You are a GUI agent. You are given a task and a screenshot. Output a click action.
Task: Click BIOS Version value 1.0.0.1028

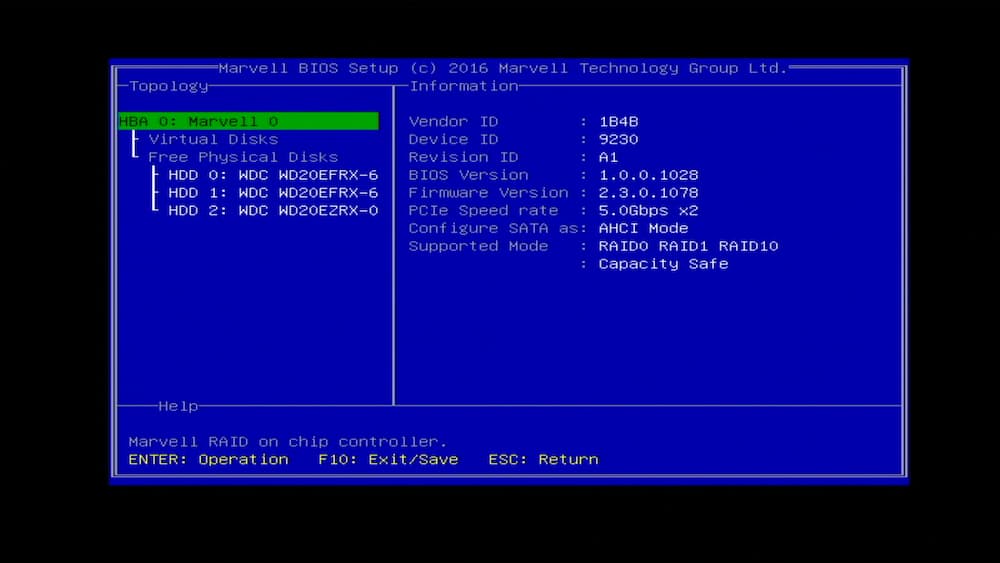click(648, 175)
